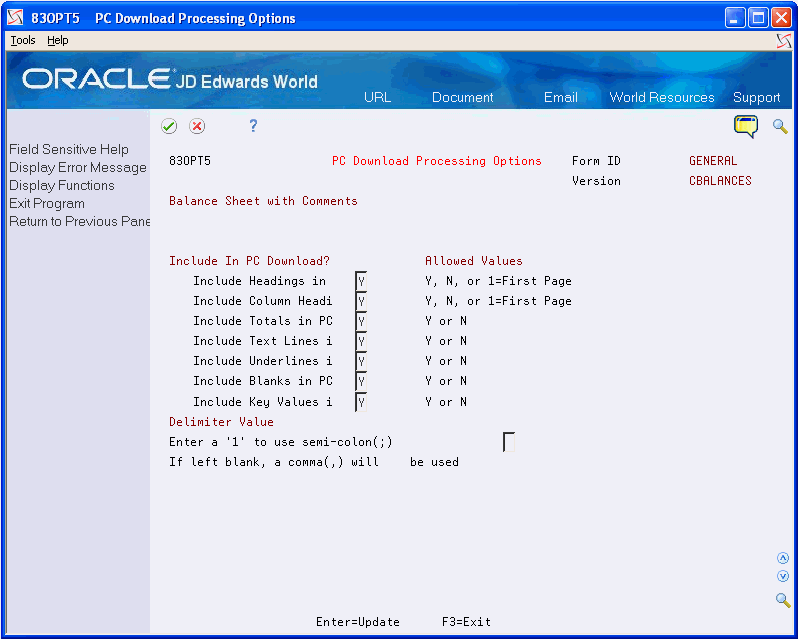The image size is (798, 639).
Task: Select Field Sensitive Help
Action: pos(69,150)
